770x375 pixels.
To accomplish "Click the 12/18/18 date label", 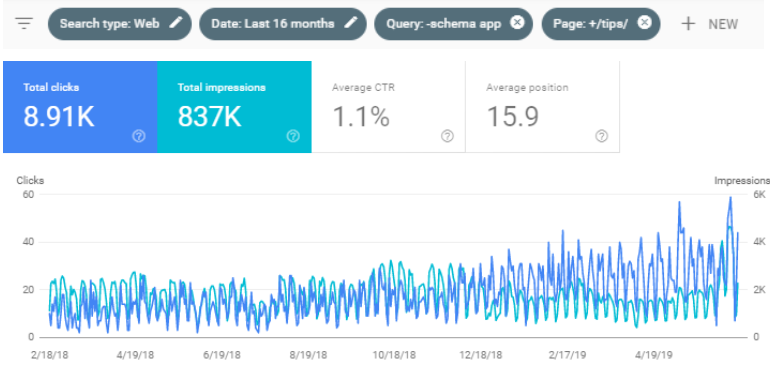I will tap(482, 355).
